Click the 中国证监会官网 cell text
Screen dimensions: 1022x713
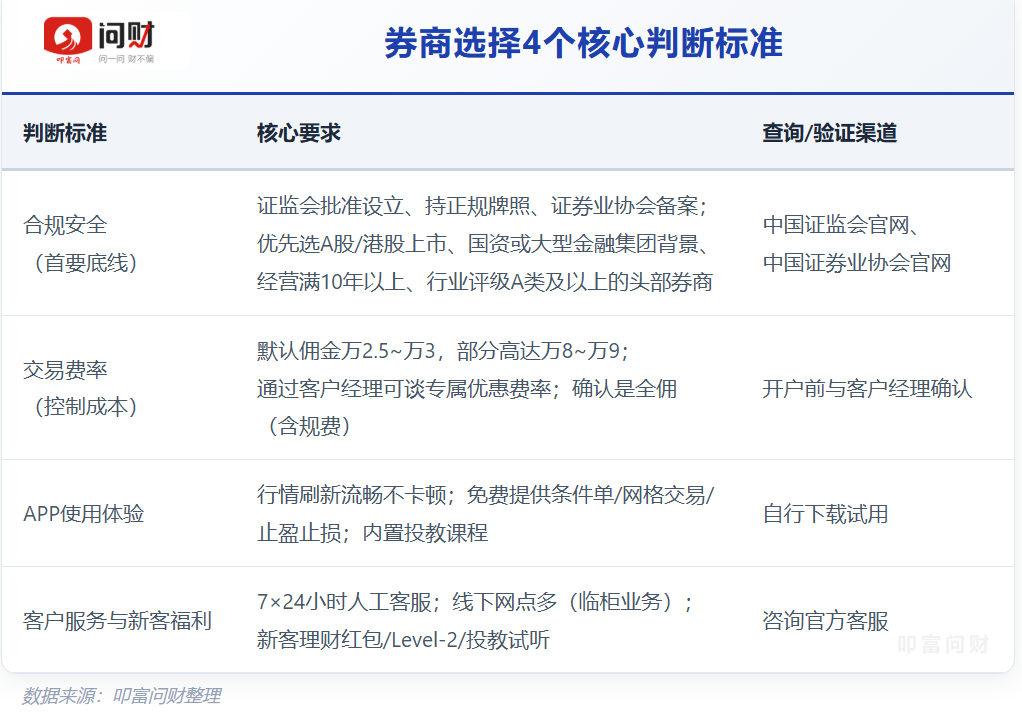[841, 225]
